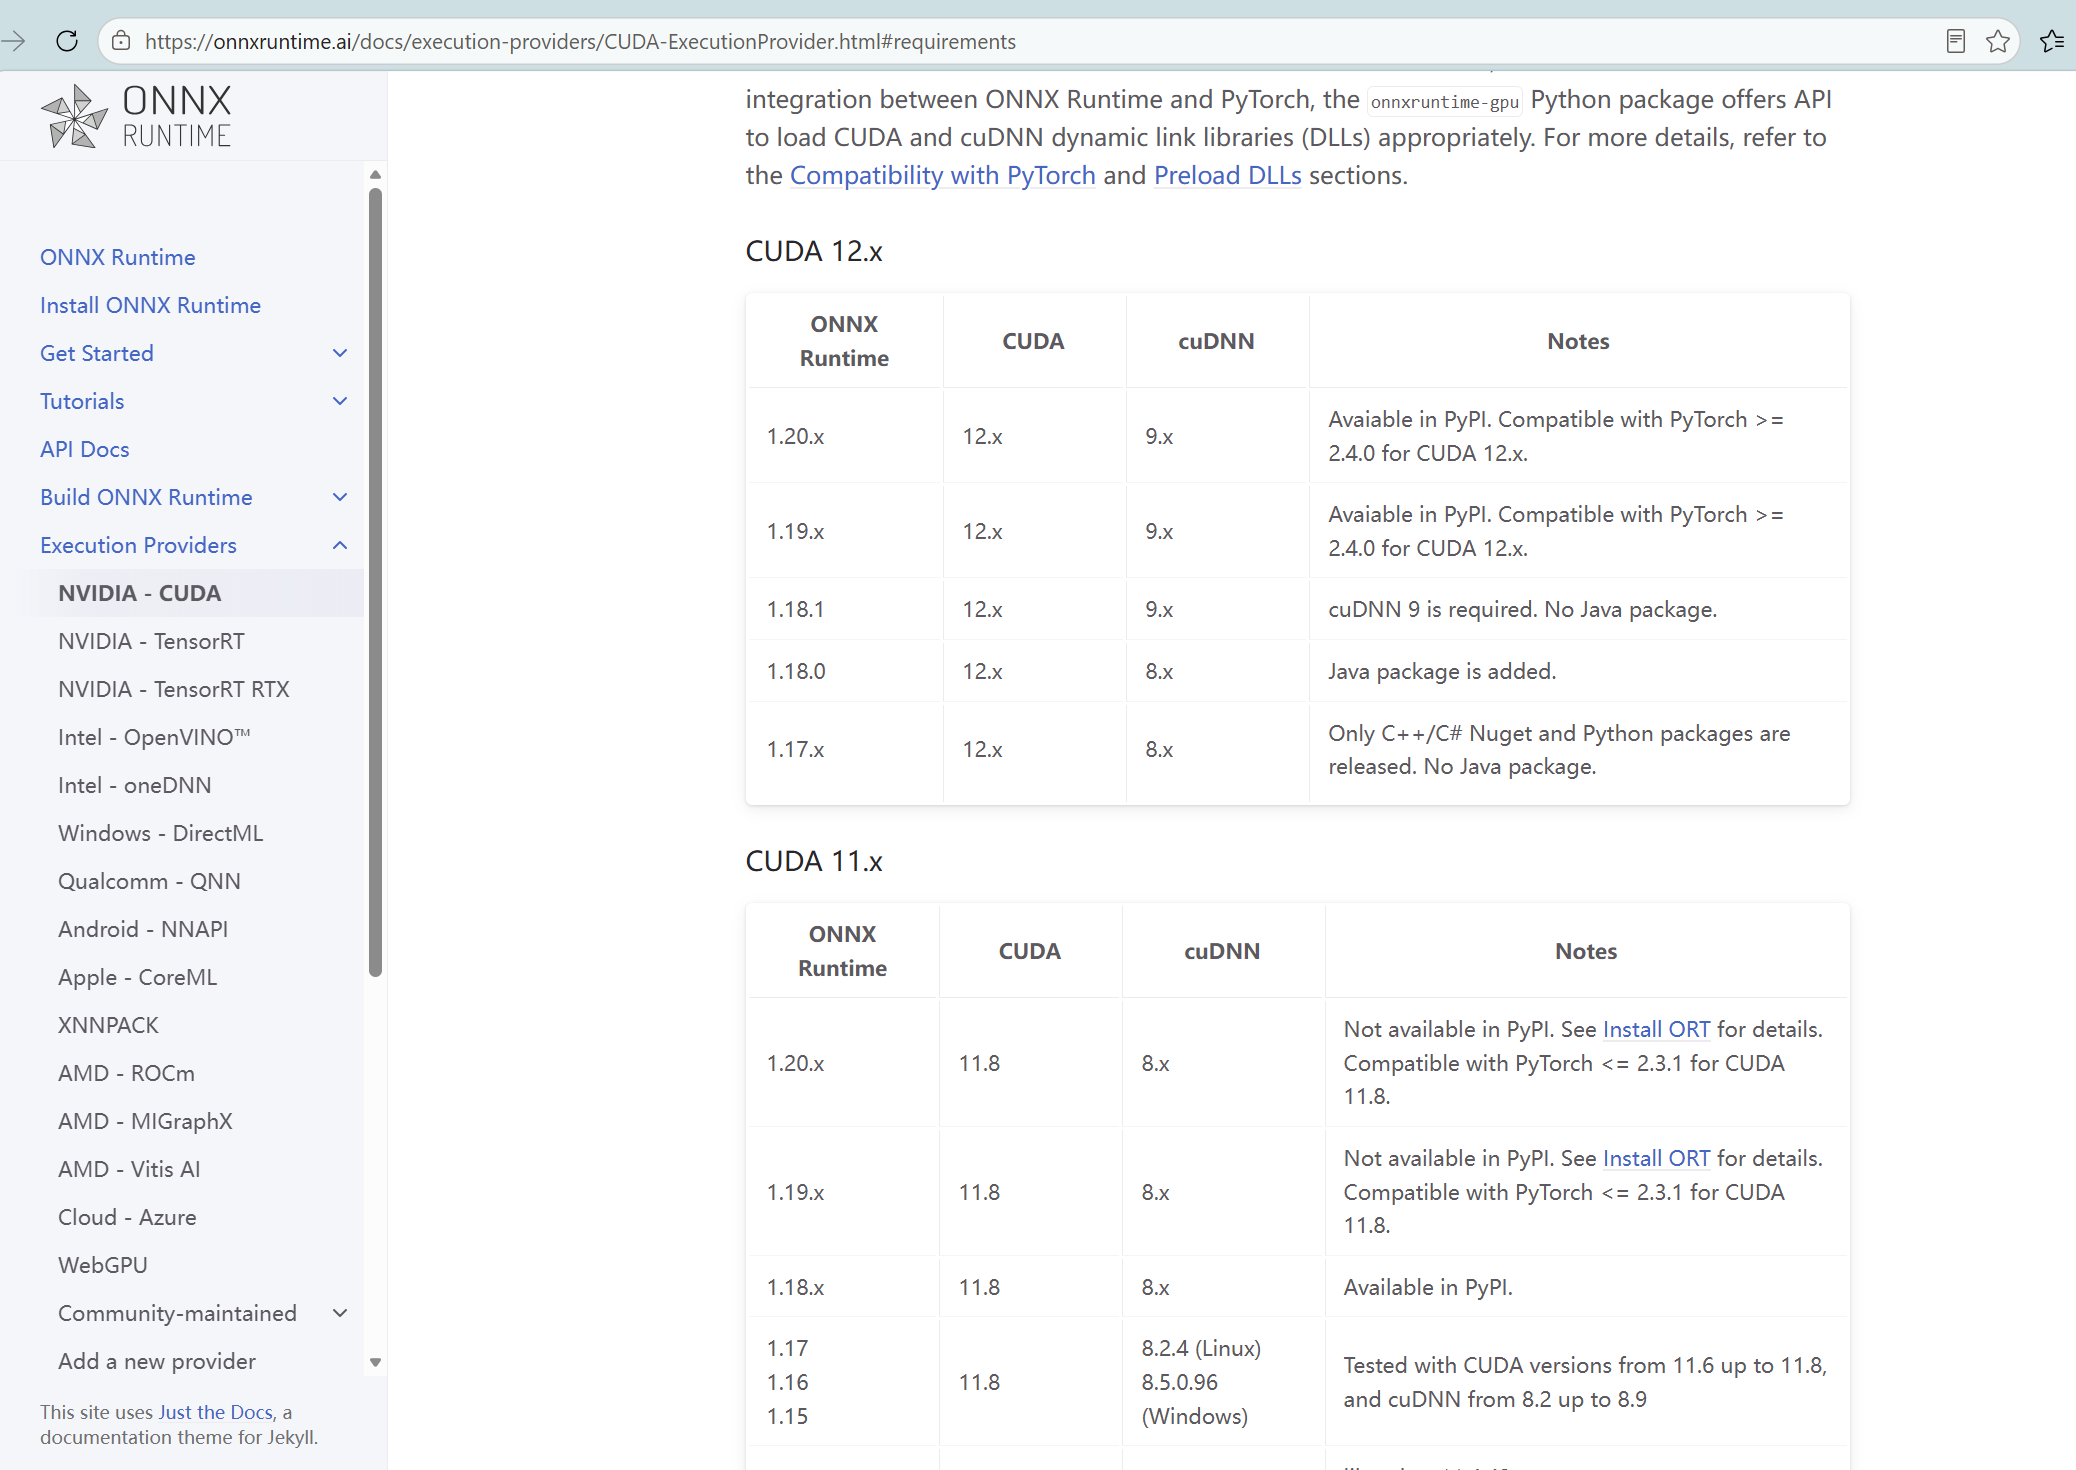
Task: Open Execution Providers sidebar item
Action: tap(138, 545)
